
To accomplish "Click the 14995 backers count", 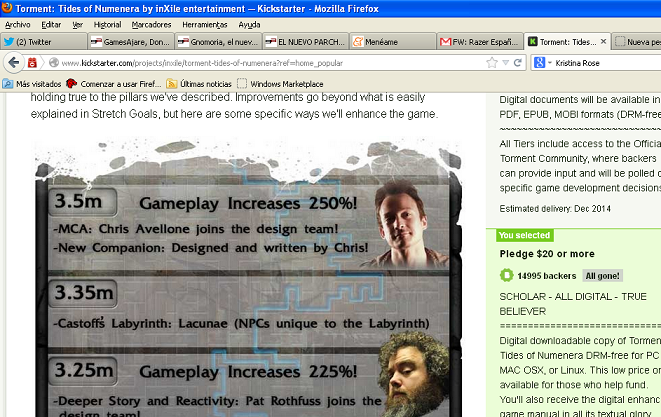I will click(x=546, y=276).
